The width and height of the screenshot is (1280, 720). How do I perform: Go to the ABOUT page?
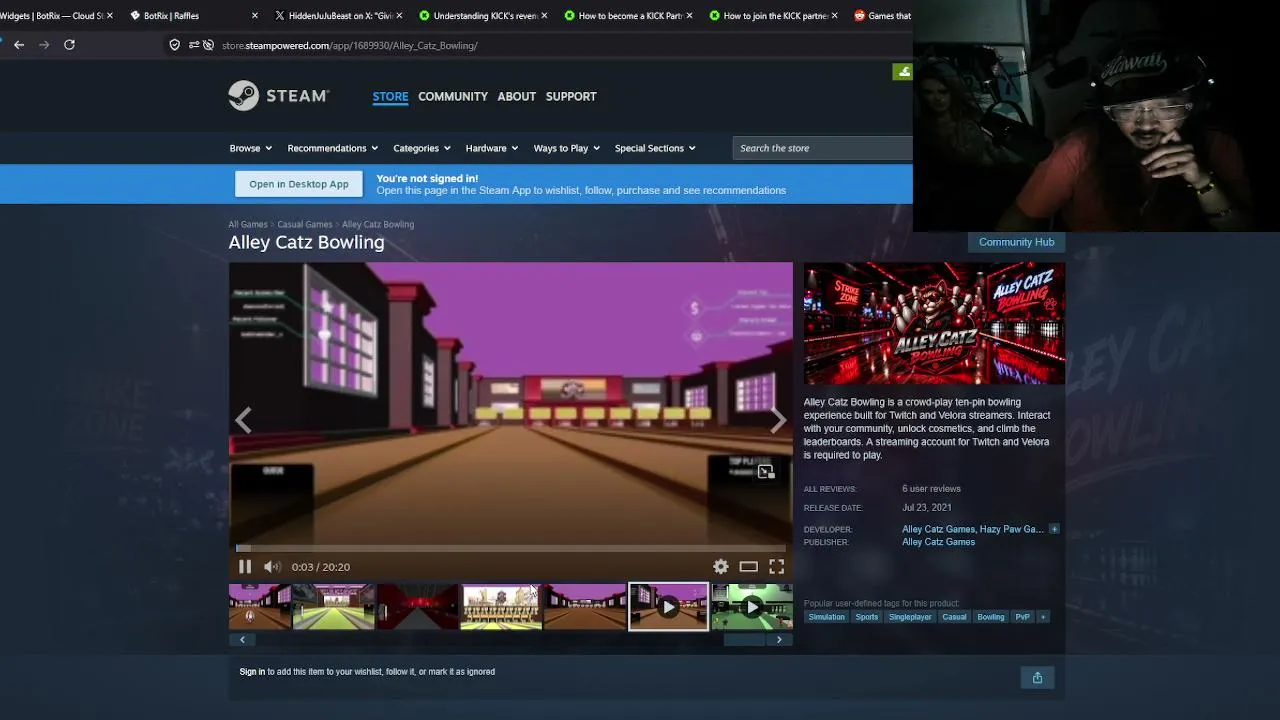[517, 96]
